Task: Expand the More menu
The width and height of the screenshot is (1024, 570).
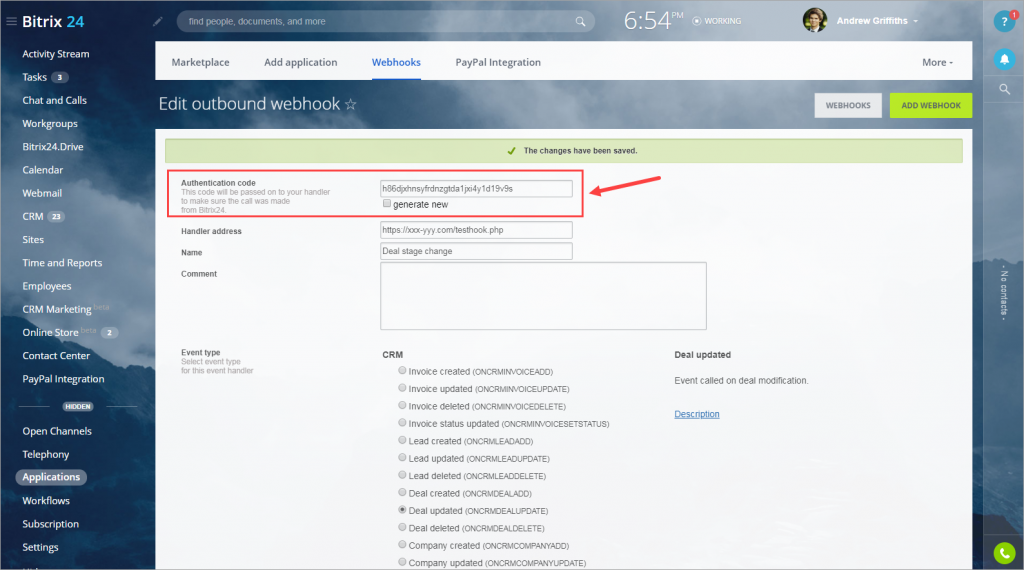Action: [x=937, y=62]
